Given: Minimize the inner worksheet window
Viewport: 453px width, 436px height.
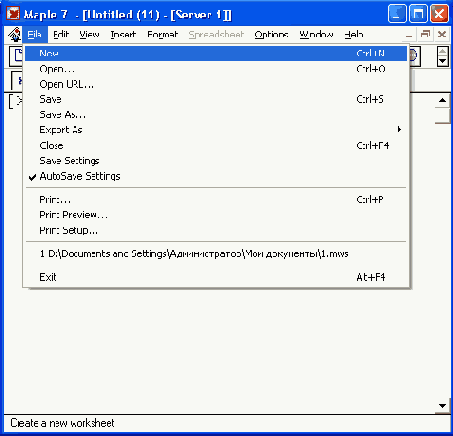Looking at the screenshot, I should tap(409, 34).
